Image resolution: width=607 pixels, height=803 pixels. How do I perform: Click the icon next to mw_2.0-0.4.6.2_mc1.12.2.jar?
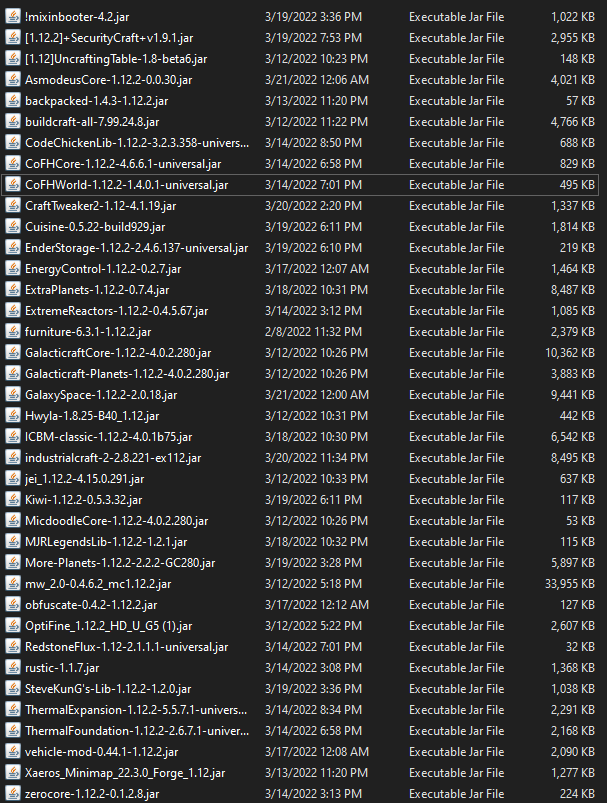click(x=13, y=583)
